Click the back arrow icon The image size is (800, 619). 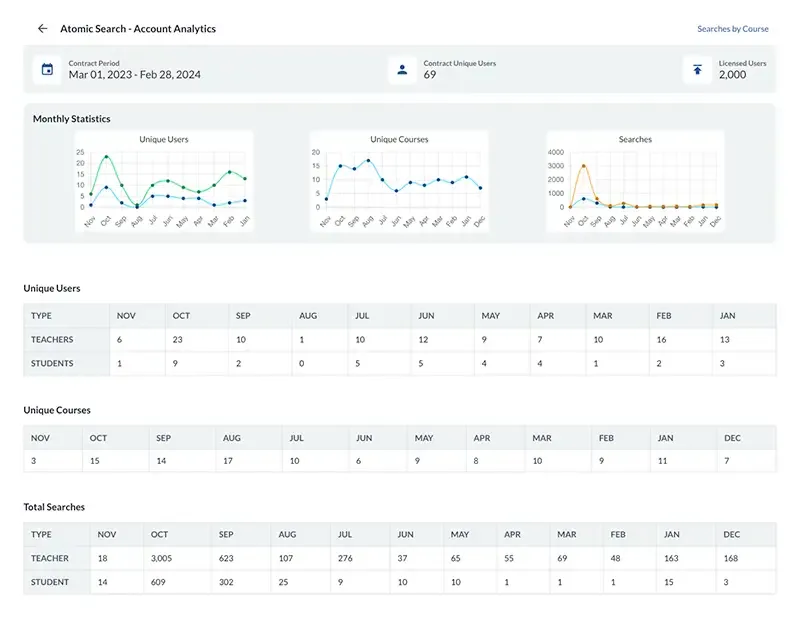click(42, 28)
